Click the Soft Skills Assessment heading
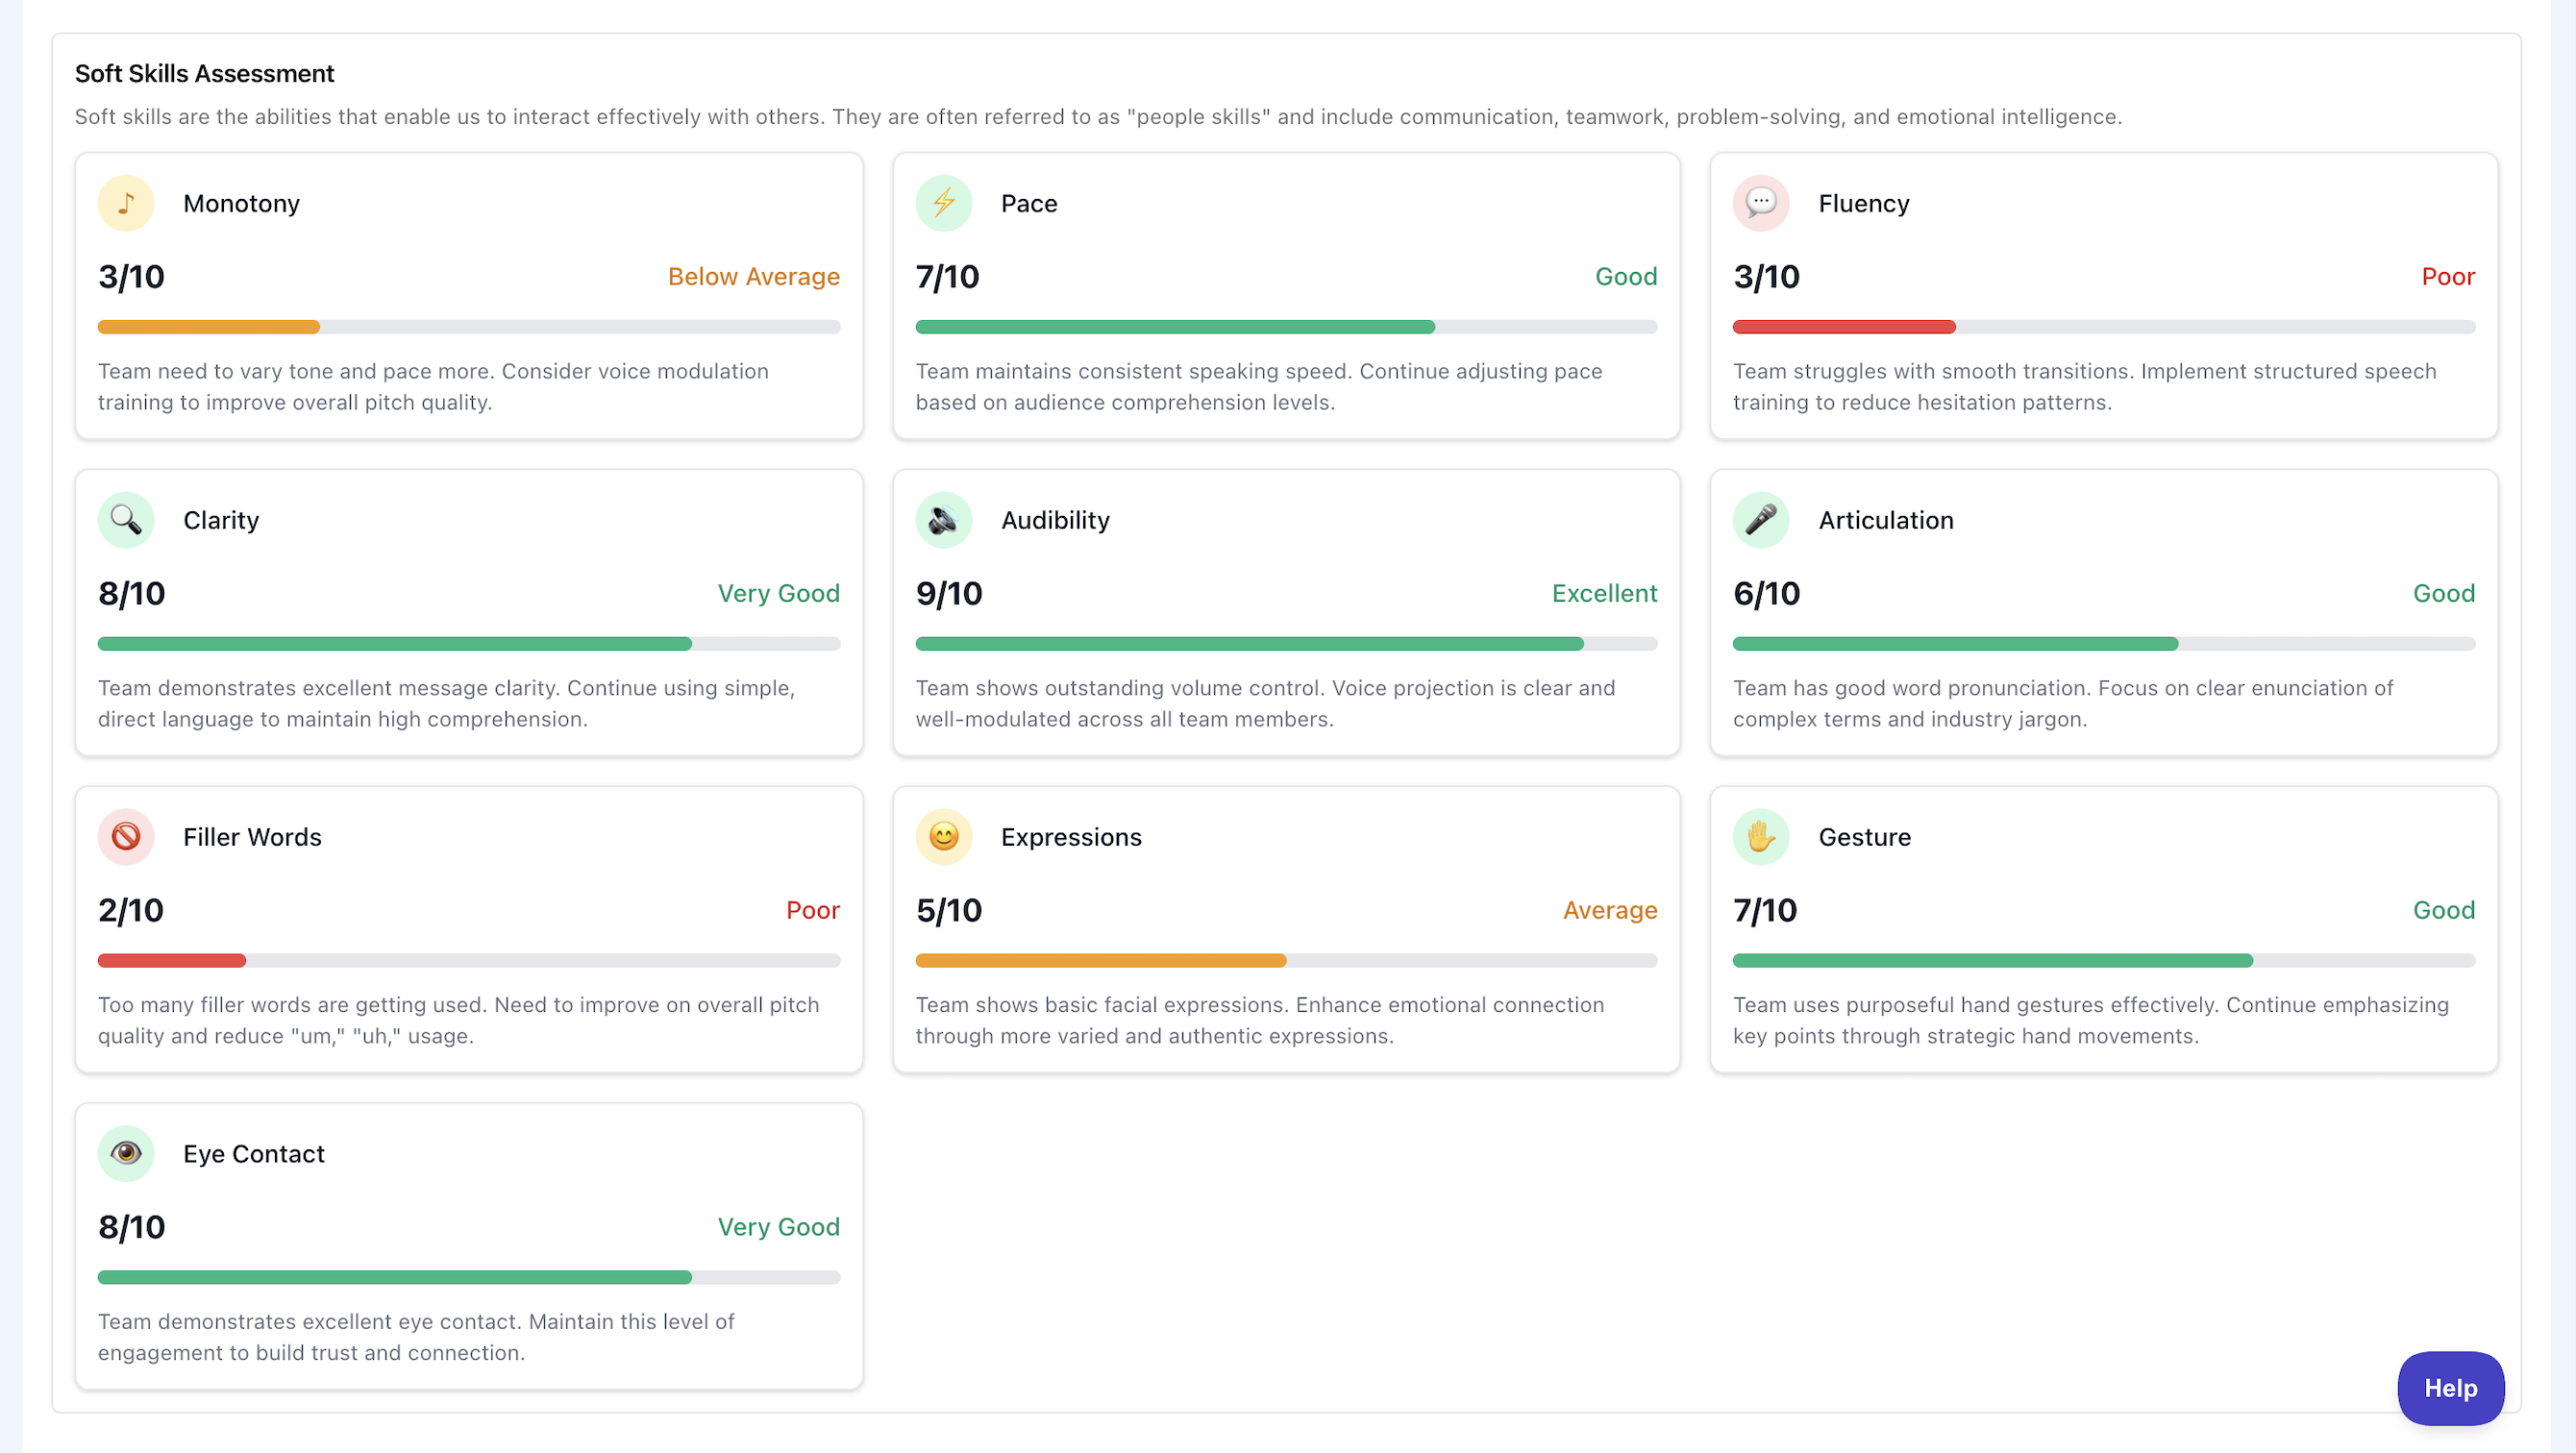The image size is (2576, 1453). pyautogui.click(x=205, y=74)
